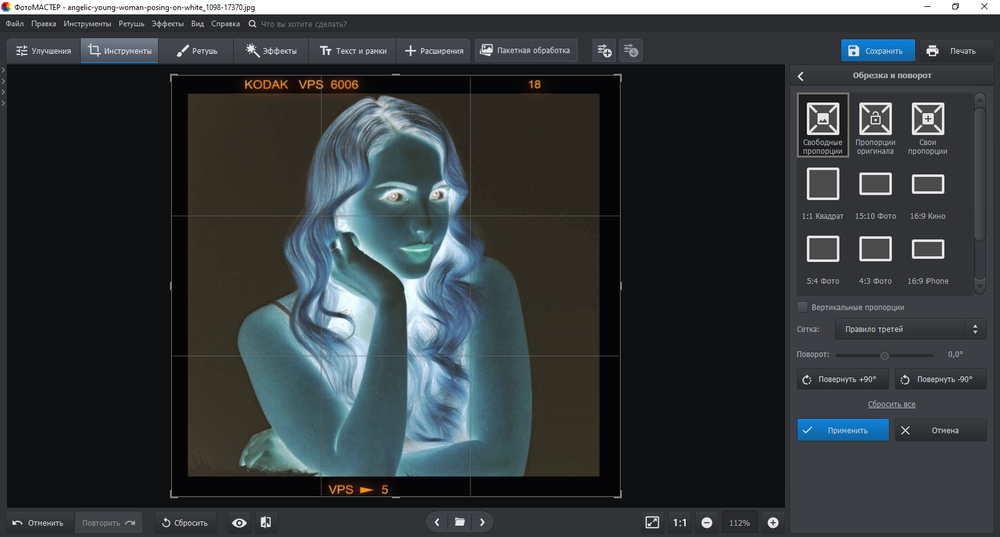
Task: Enable the Вертикальные пропорции checkbox
Action: tap(803, 307)
